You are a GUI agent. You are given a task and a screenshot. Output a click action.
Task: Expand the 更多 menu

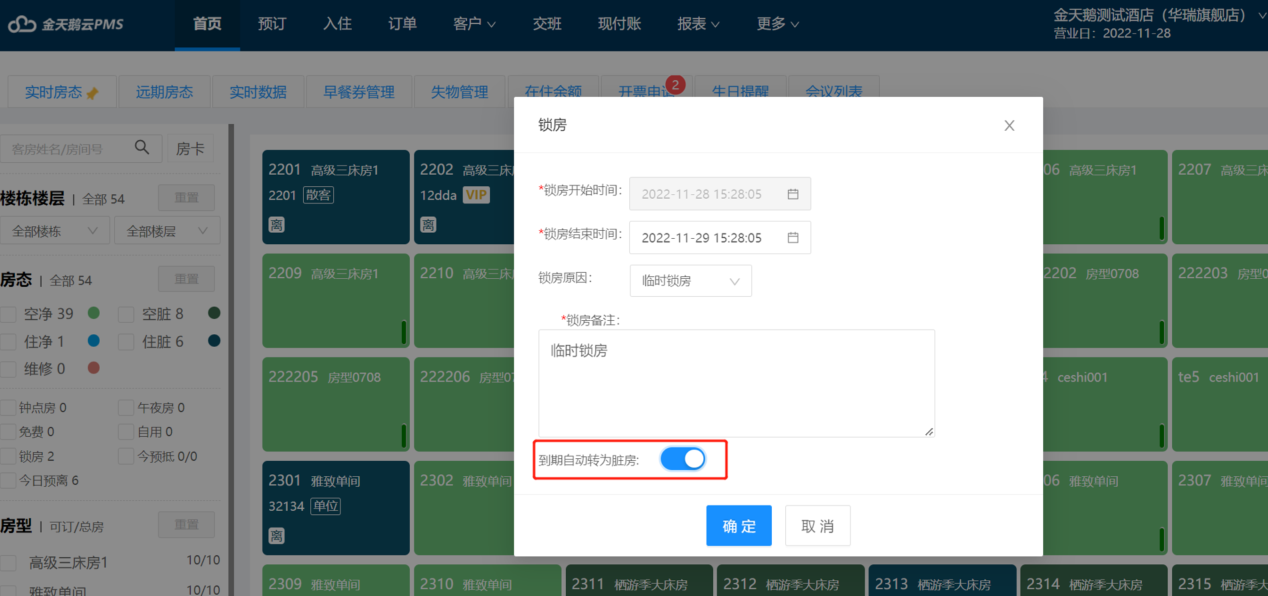pyautogui.click(x=778, y=24)
